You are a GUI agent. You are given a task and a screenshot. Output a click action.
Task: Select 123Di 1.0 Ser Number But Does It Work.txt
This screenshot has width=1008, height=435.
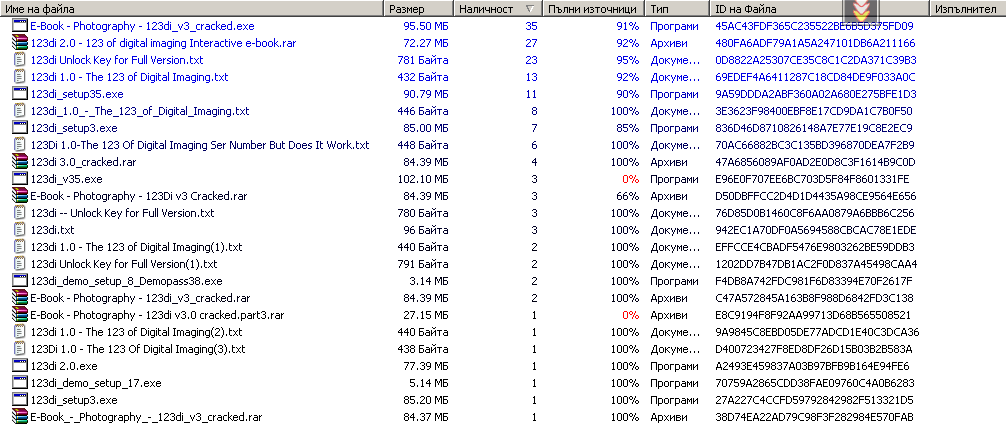tap(200, 145)
